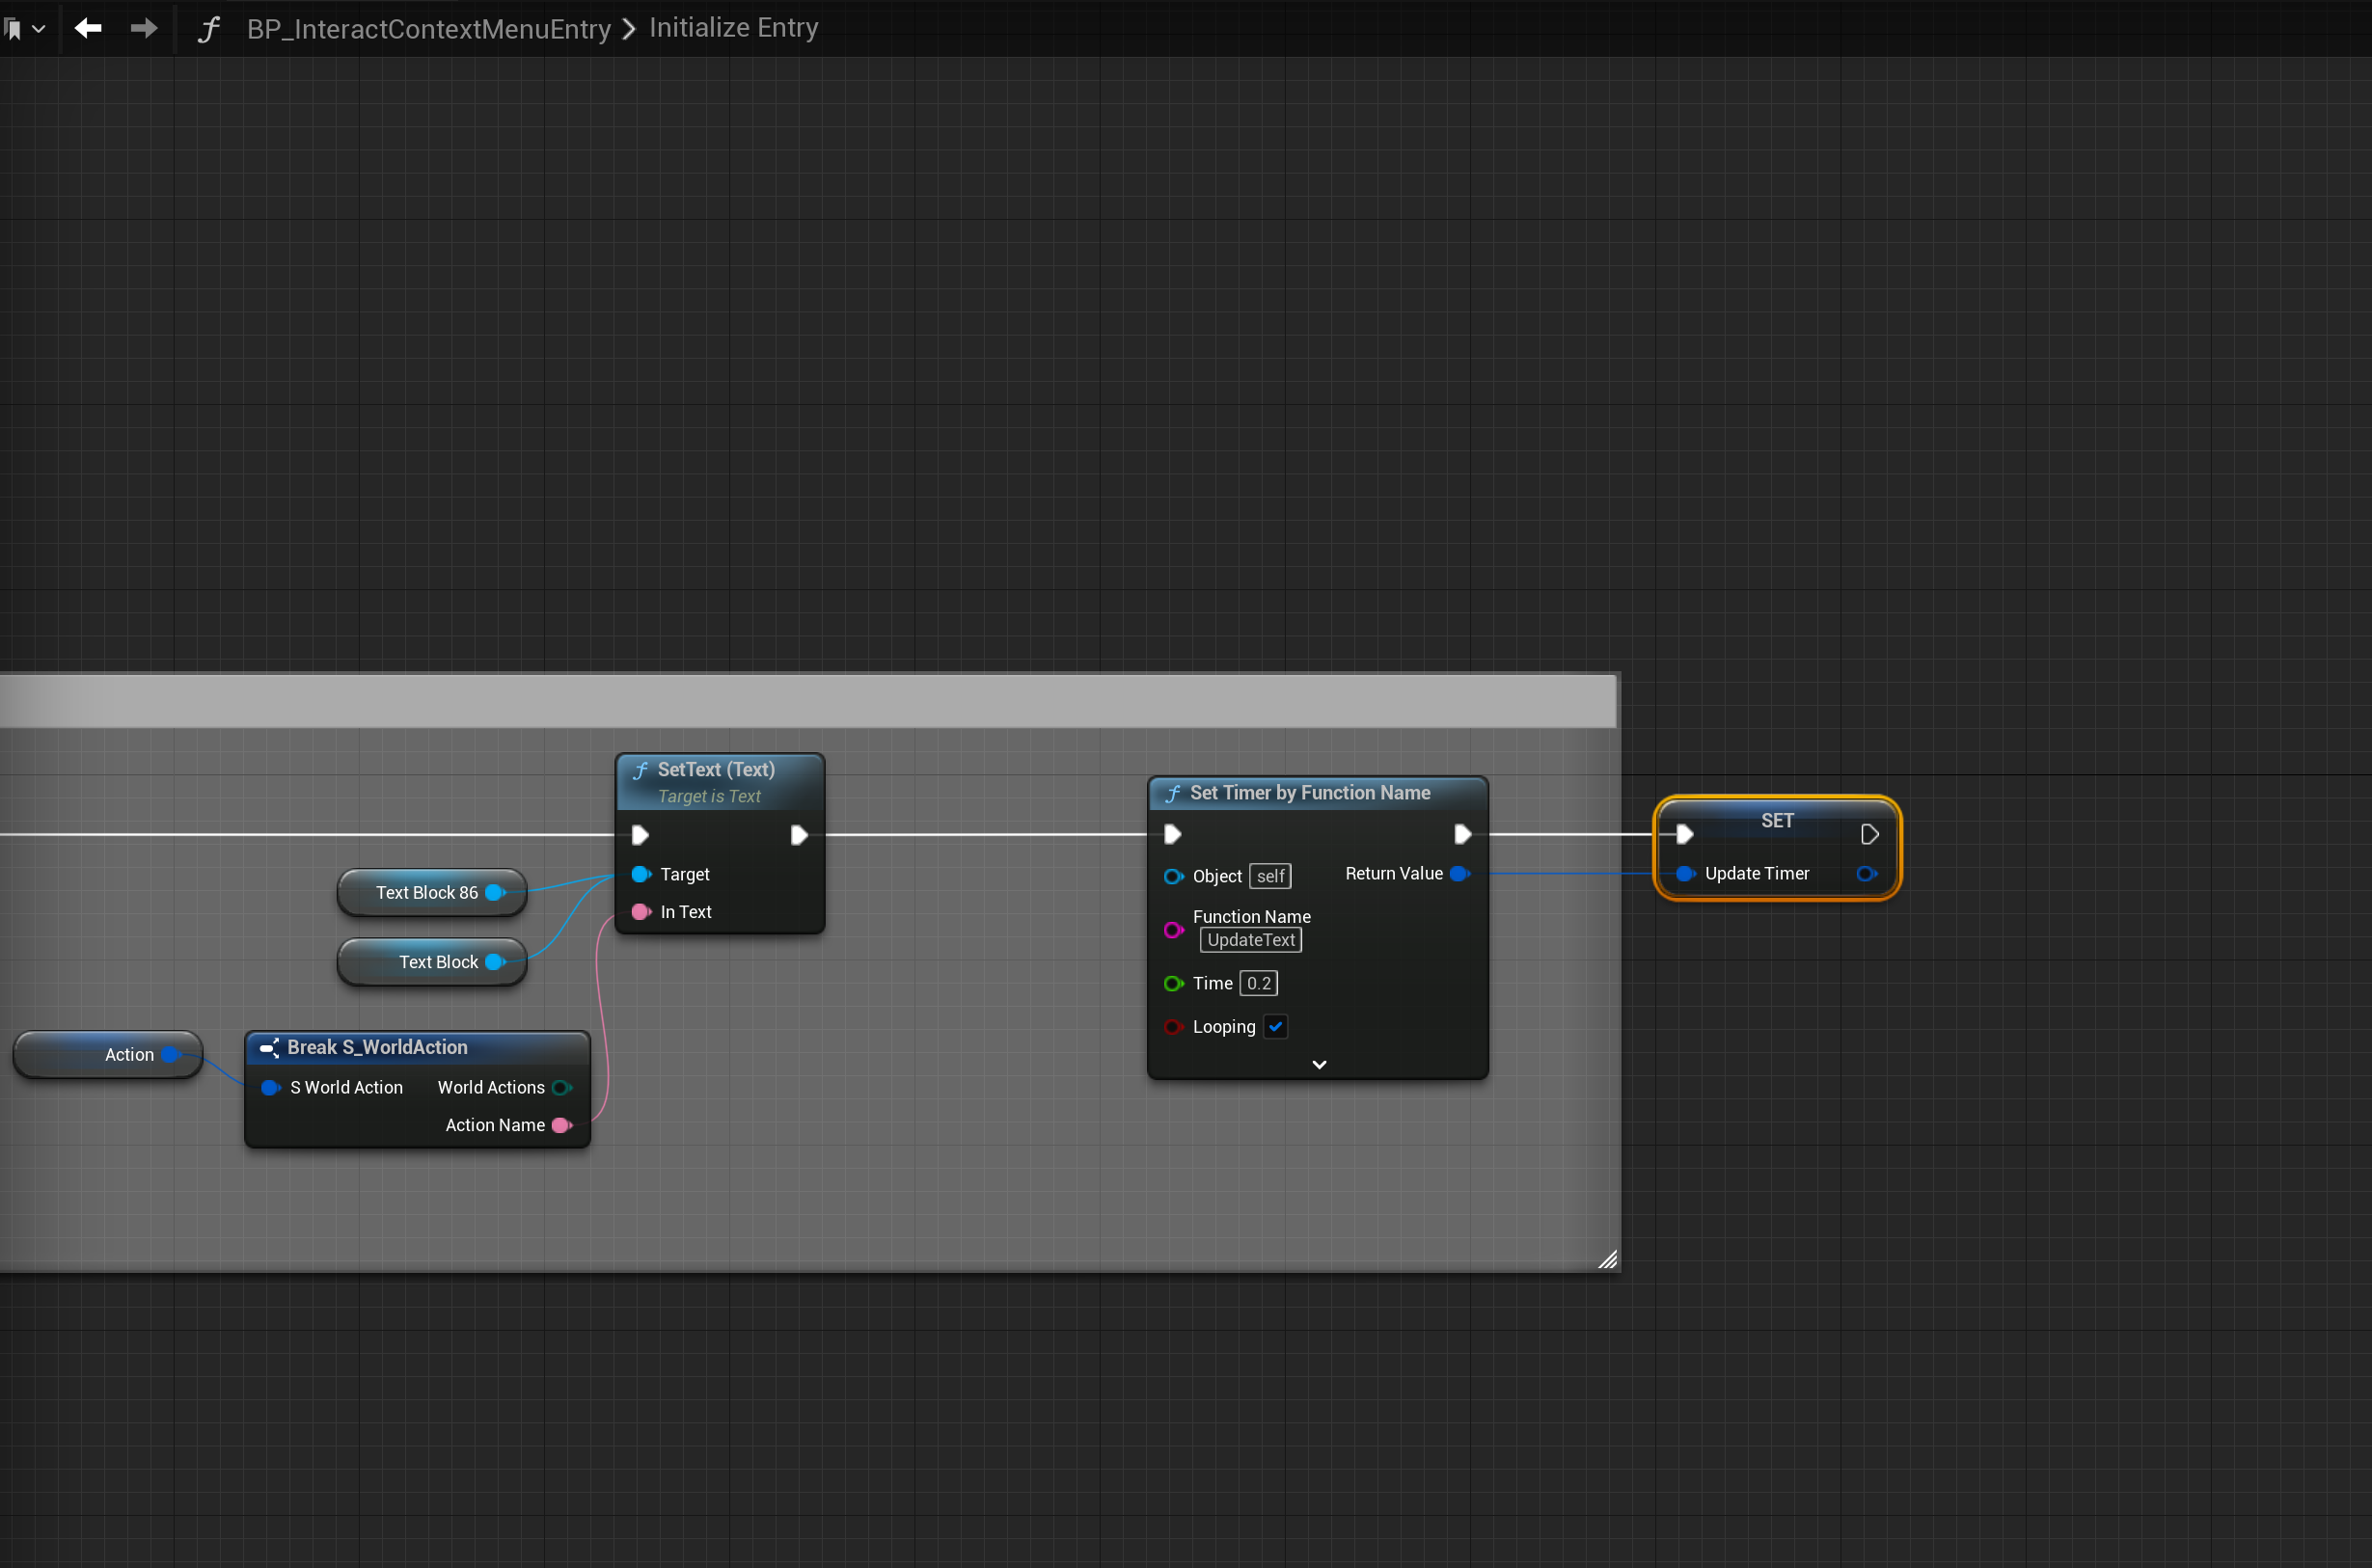Click the comment box resize handle
The width and height of the screenshot is (2372, 1568).
coord(1607,1260)
